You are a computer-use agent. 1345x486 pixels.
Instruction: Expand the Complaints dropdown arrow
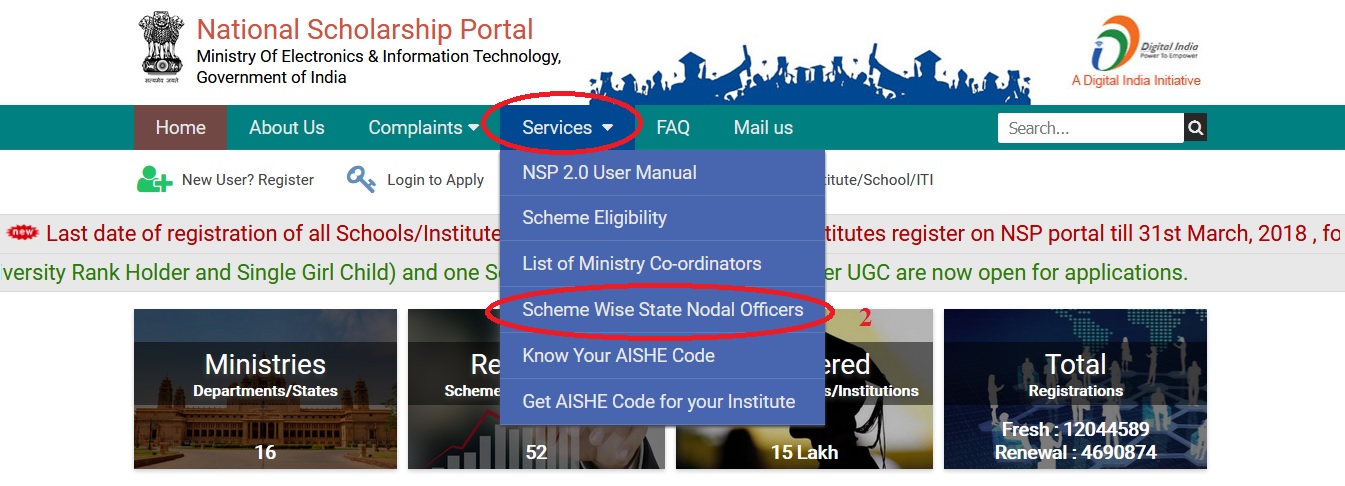[x=473, y=128]
